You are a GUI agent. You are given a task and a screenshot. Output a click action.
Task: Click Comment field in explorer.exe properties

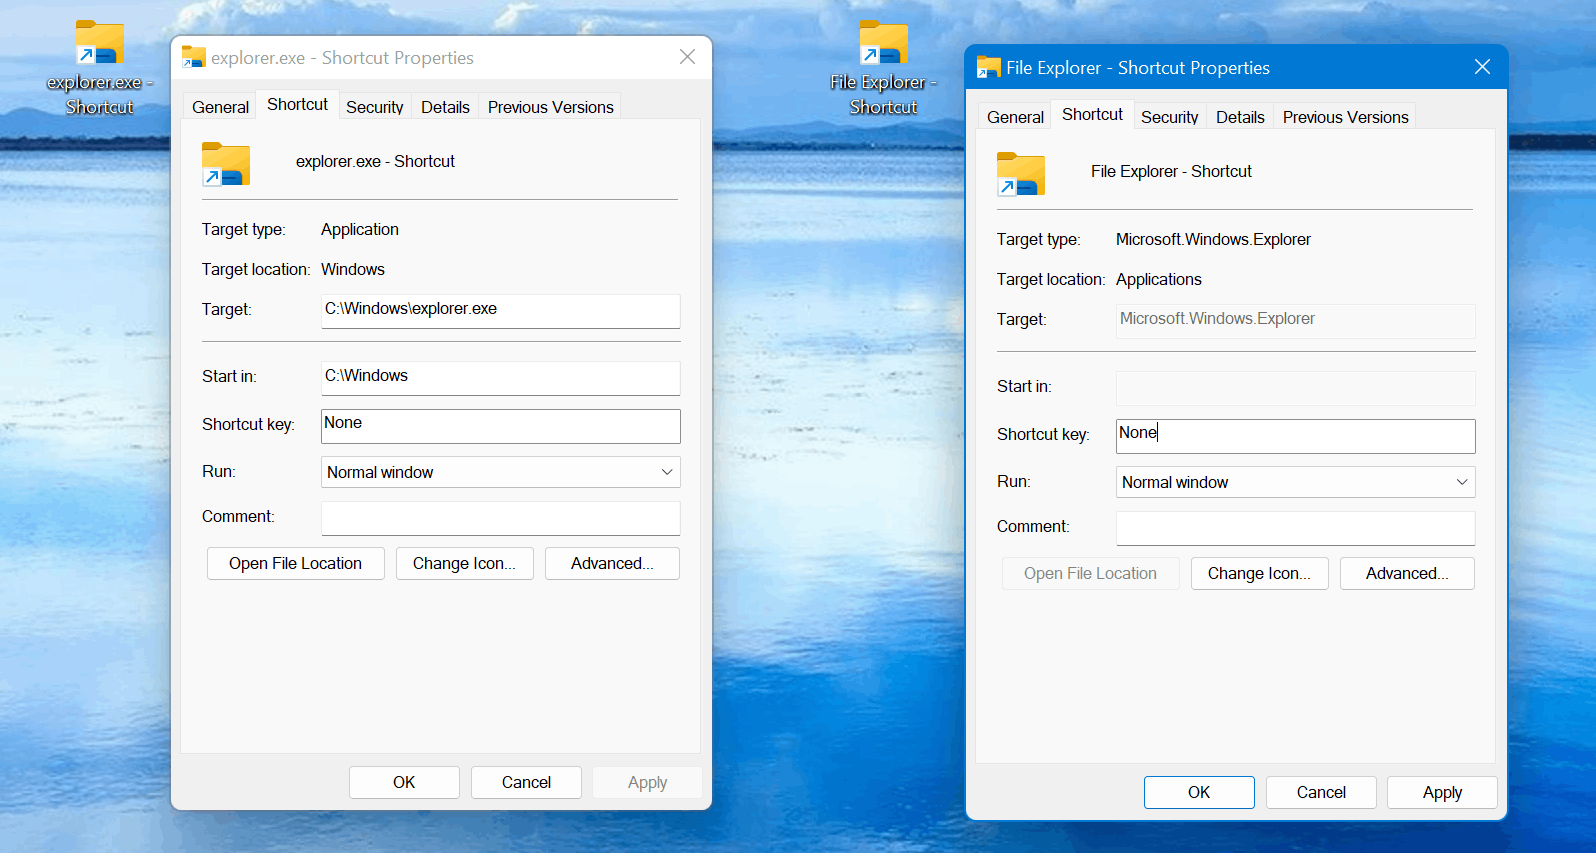pos(501,518)
